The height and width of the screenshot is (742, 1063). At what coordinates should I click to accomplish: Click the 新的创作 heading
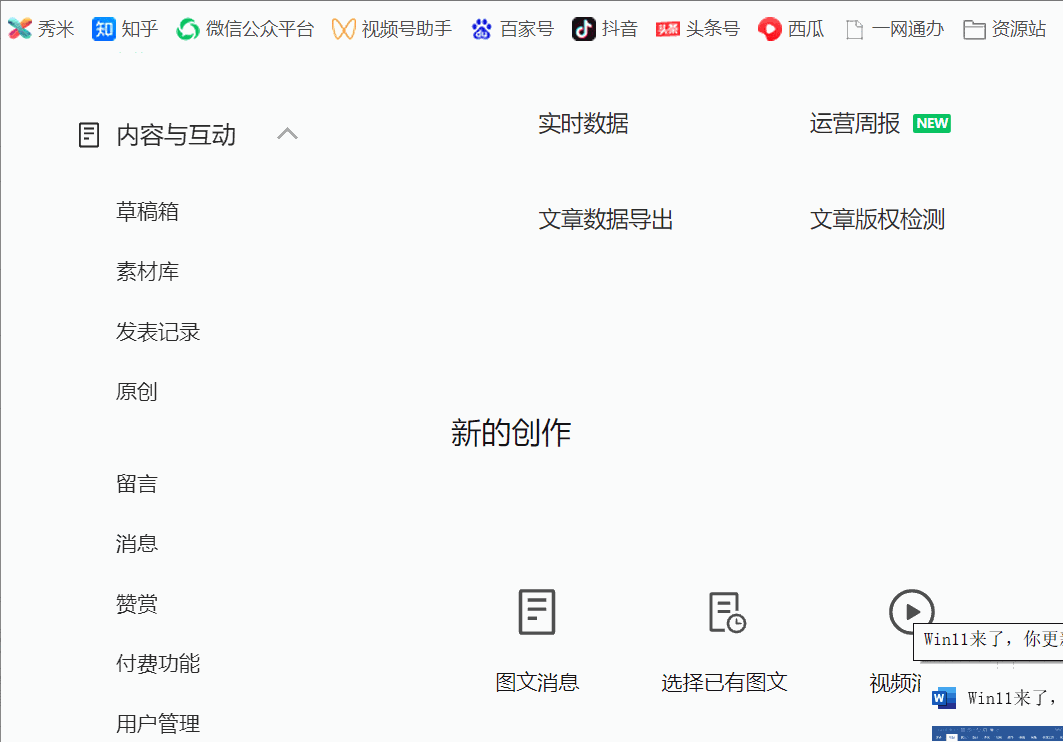tap(511, 432)
